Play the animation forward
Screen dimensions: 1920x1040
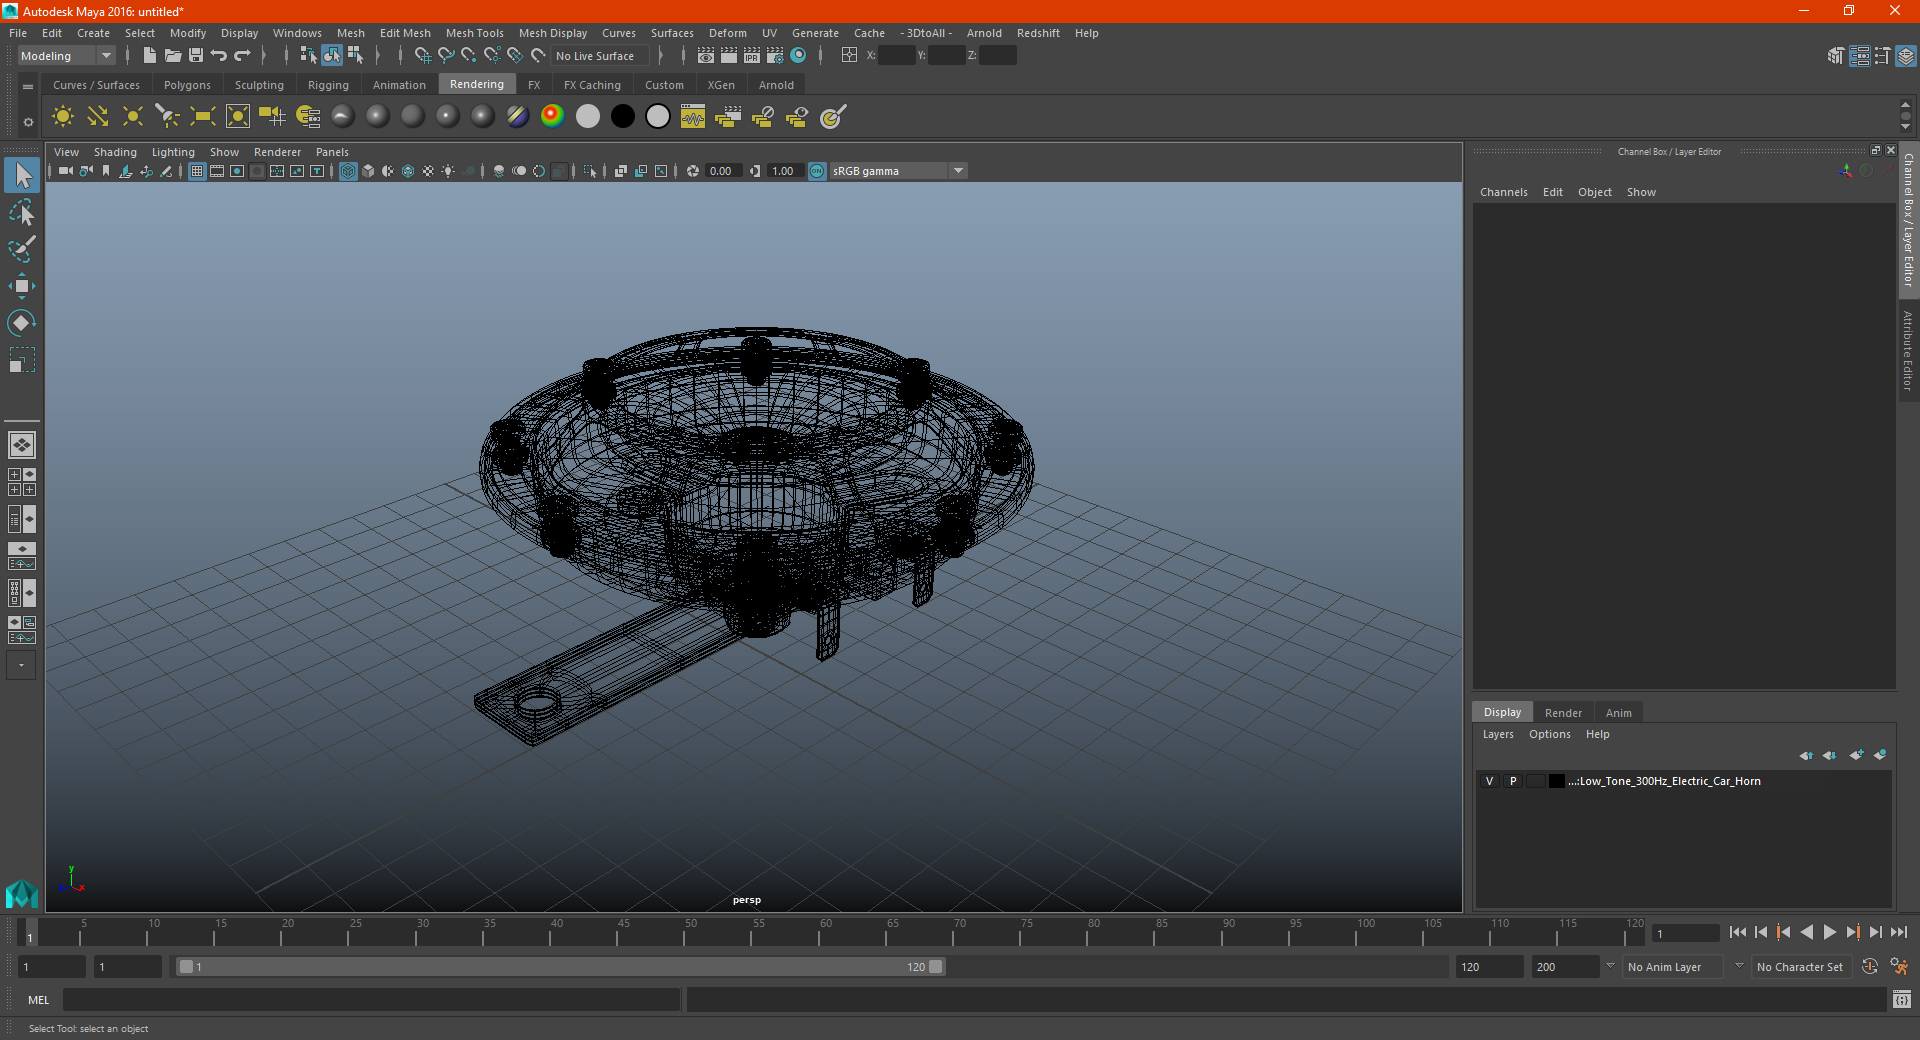(1829, 932)
